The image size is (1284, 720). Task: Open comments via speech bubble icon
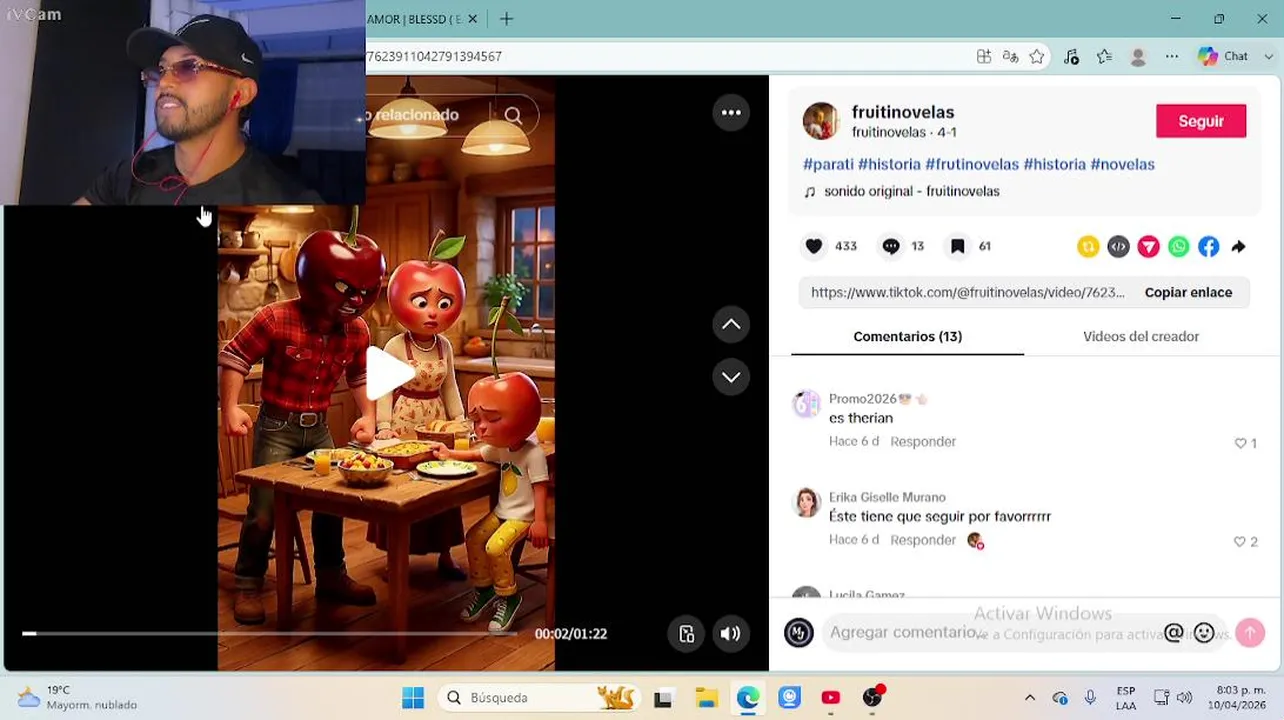click(891, 246)
